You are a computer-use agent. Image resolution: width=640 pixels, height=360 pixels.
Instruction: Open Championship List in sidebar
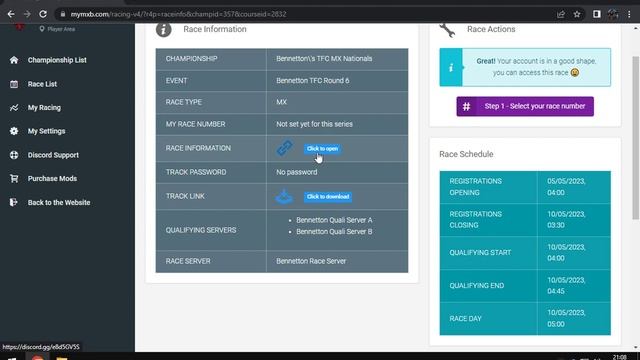(57, 60)
